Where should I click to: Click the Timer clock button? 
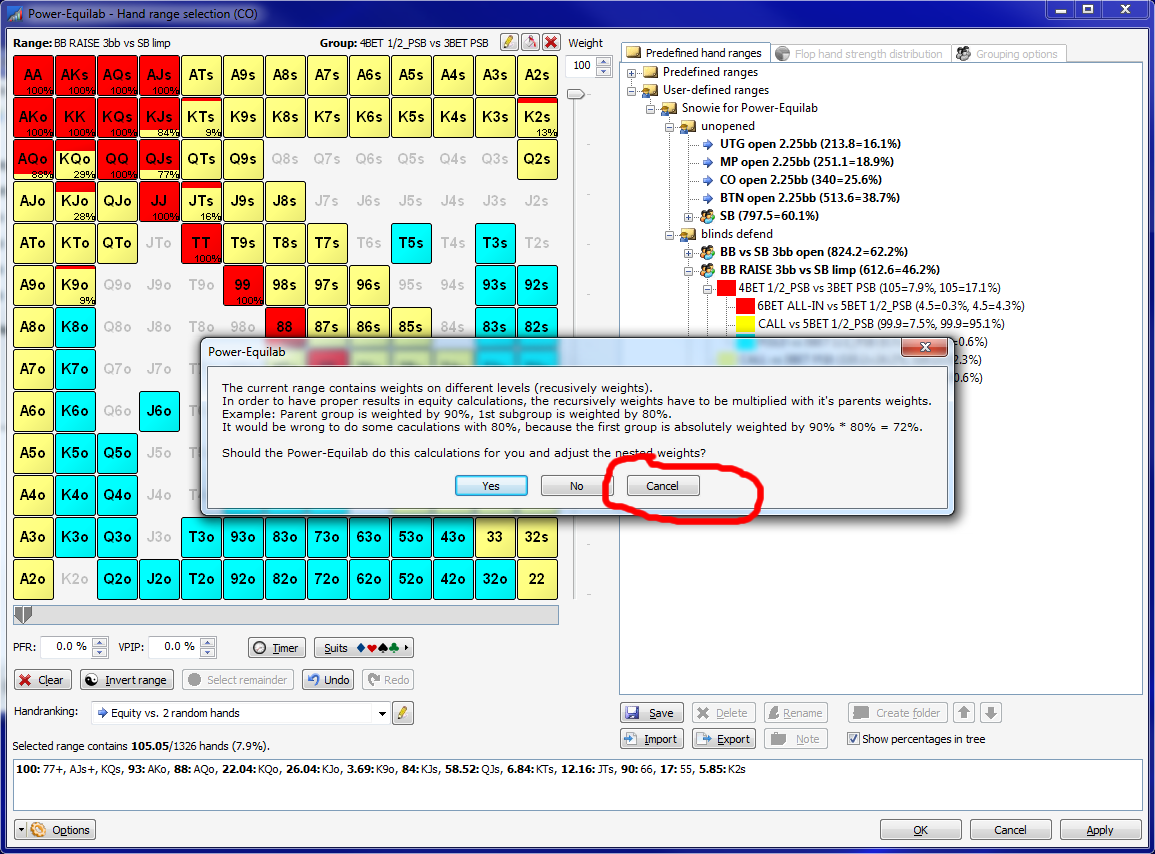277,648
